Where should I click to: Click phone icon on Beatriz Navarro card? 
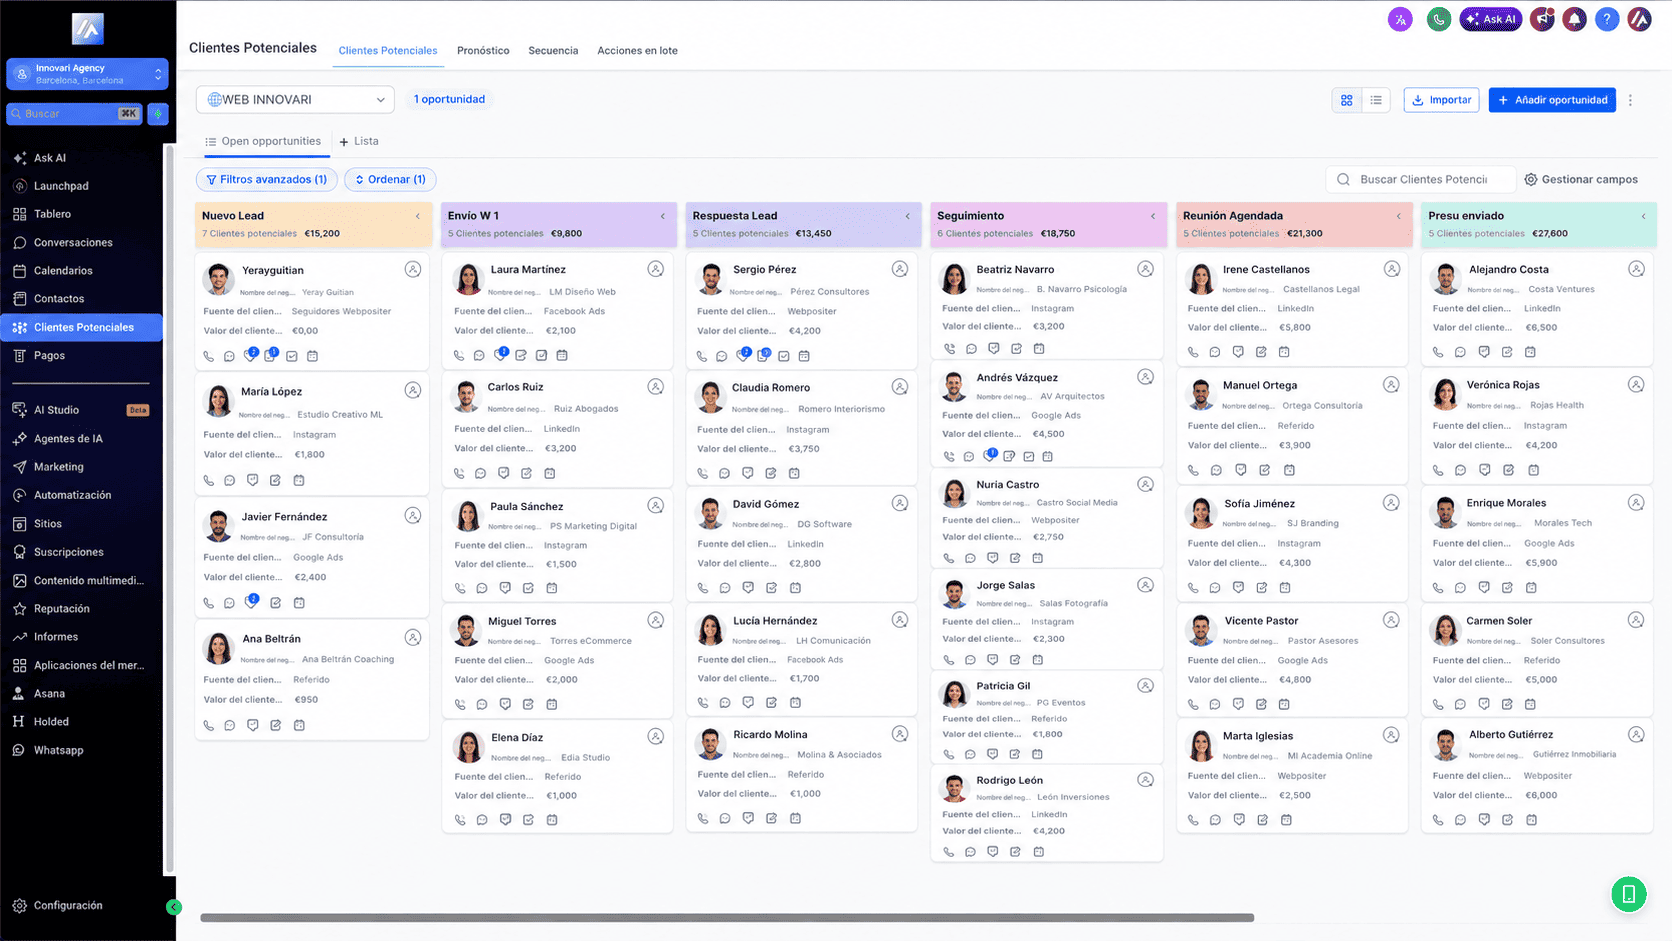949,349
